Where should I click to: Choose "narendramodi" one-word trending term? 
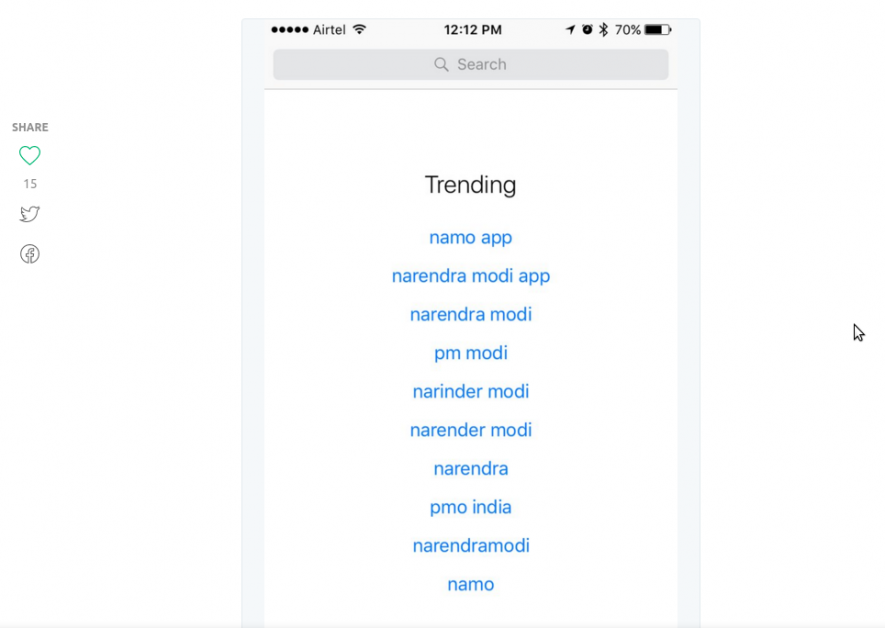pyautogui.click(x=470, y=546)
